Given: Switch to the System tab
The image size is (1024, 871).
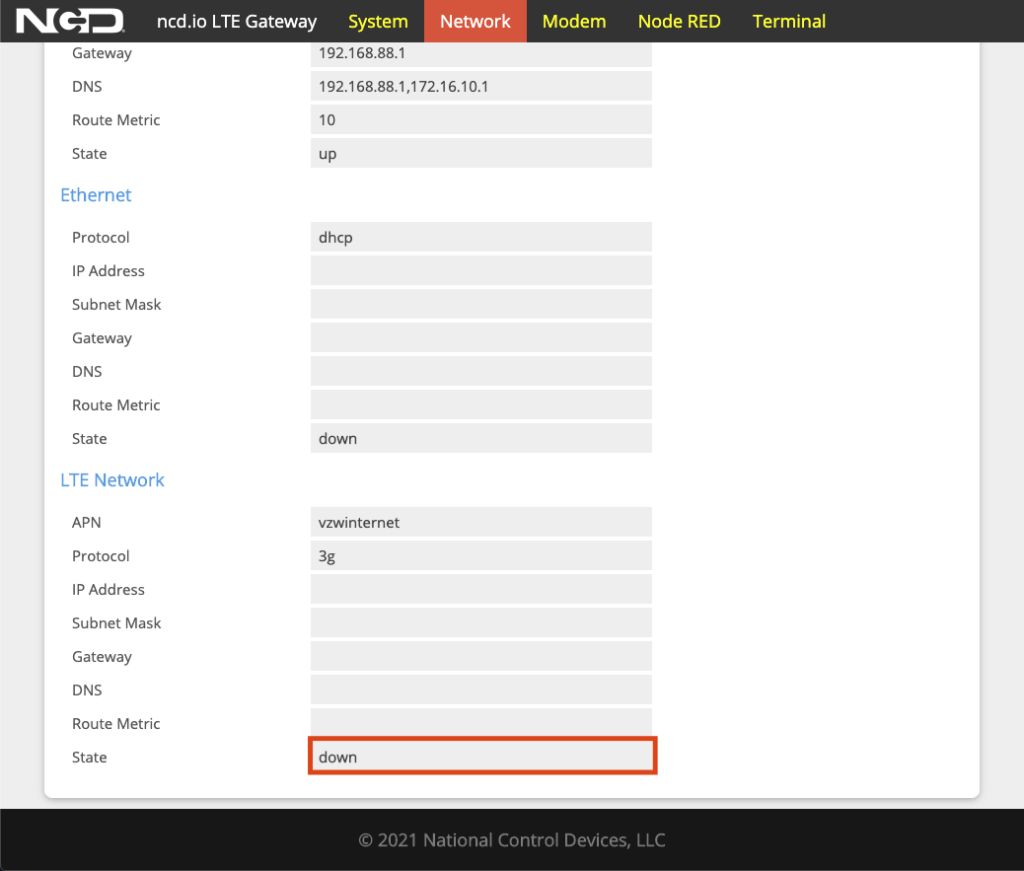Looking at the screenshot, I should point(378,21).
